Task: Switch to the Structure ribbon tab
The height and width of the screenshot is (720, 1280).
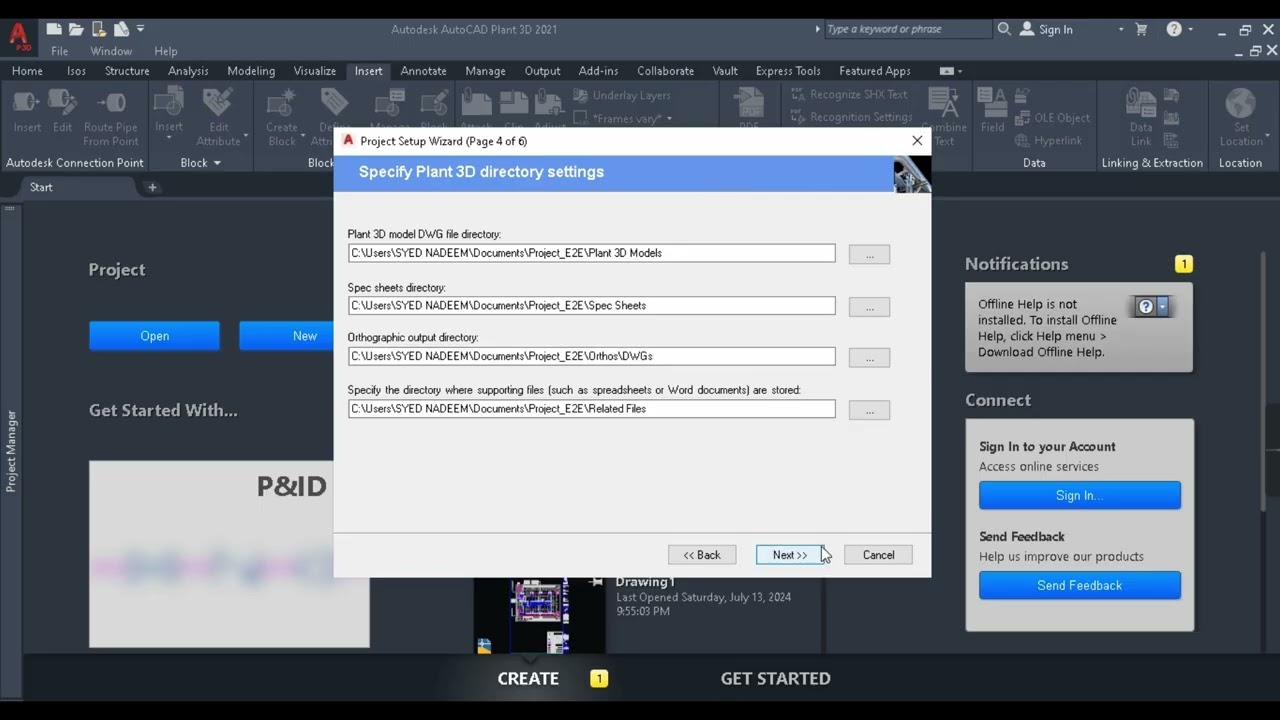Action: pos(127,71)
